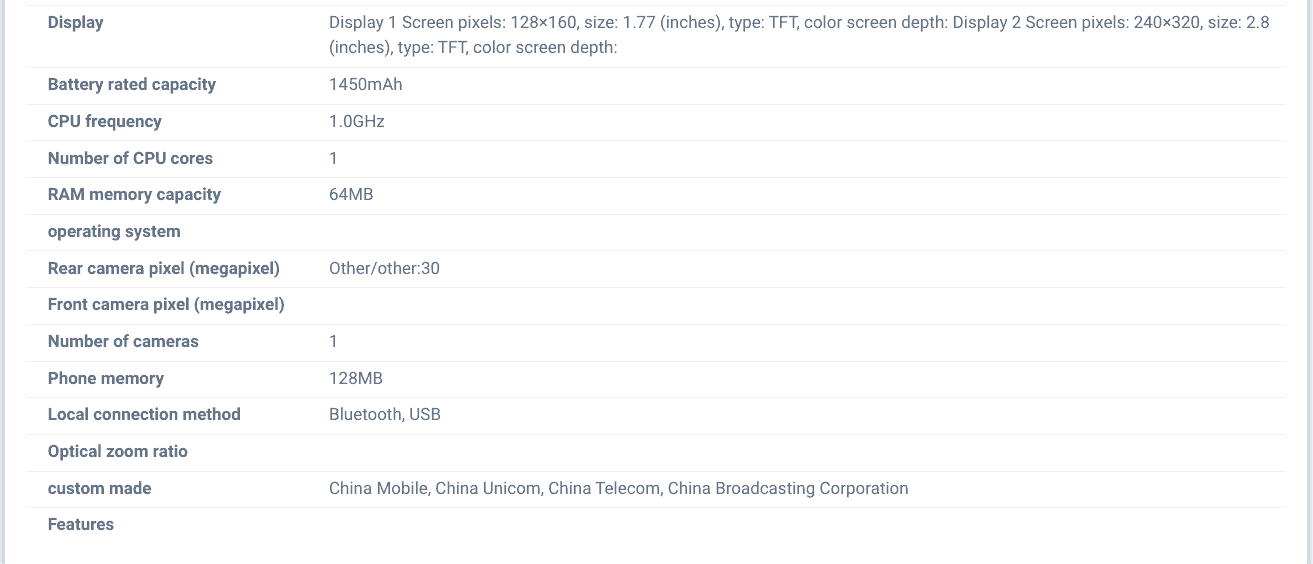Select the Number of cameras label
The width and height of the screenshot is (1313, 564).
123,342
